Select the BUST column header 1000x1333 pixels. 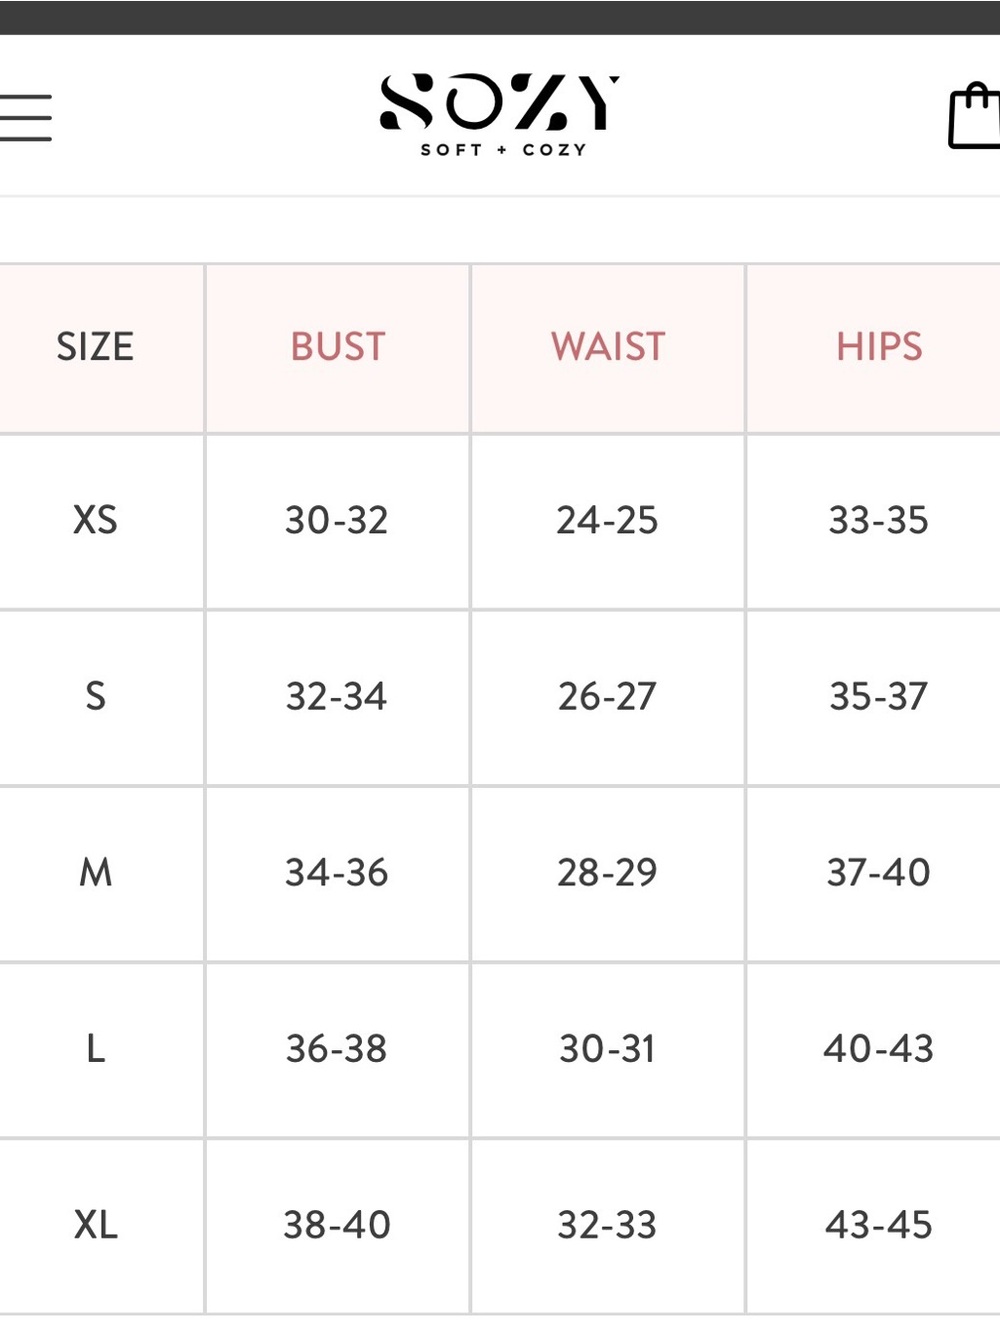[x=338, y=347]
